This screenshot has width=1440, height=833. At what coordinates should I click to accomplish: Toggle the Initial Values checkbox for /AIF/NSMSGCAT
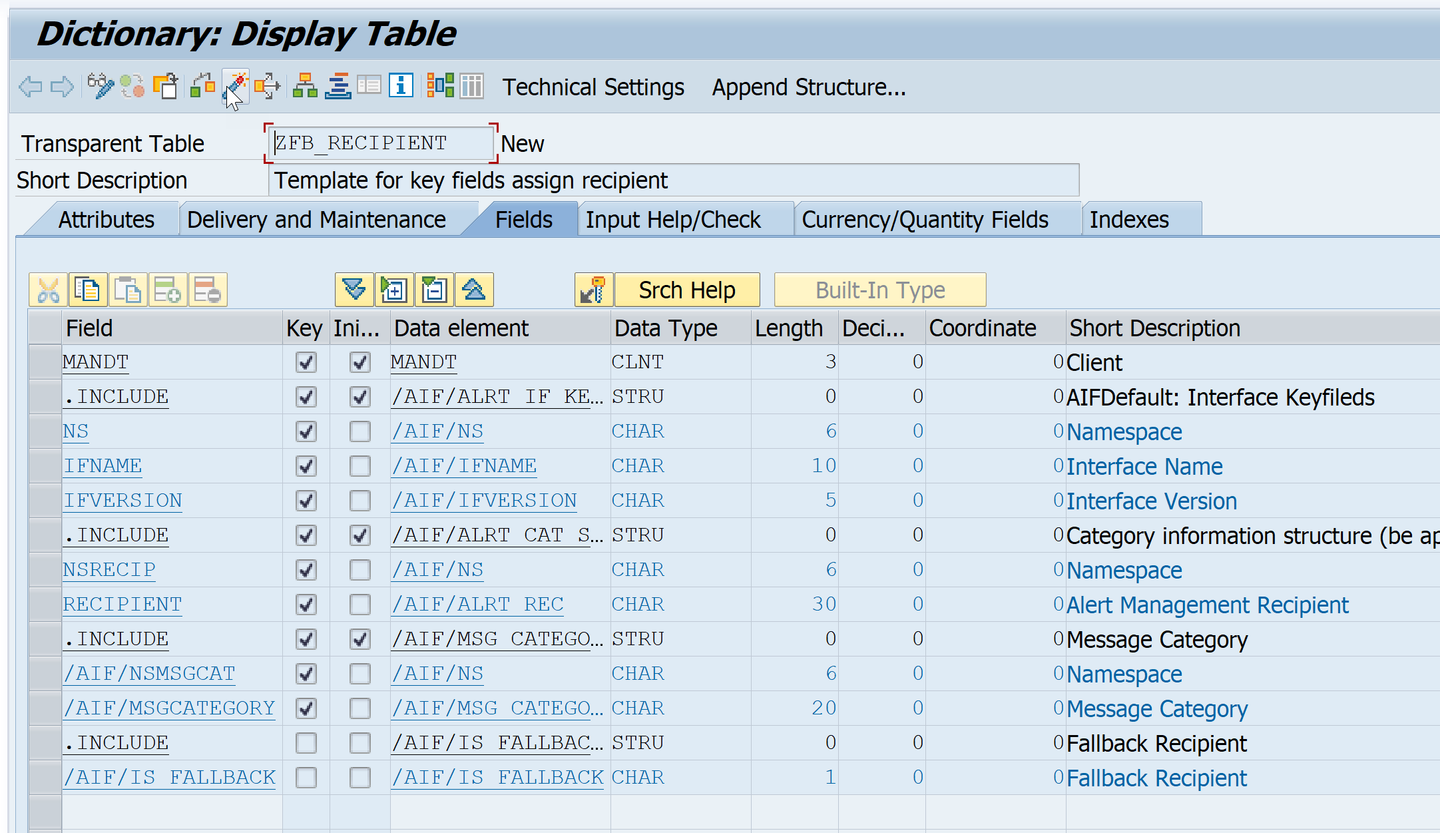[360, 673]
